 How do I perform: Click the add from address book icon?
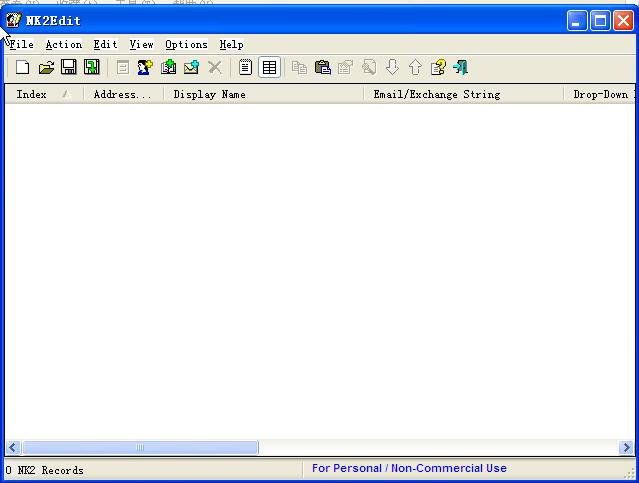(x=168, y=68)
